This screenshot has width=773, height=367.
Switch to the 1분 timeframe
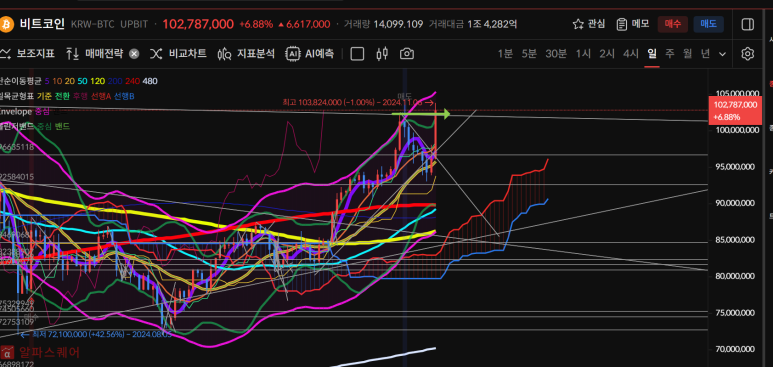[505, 54]
